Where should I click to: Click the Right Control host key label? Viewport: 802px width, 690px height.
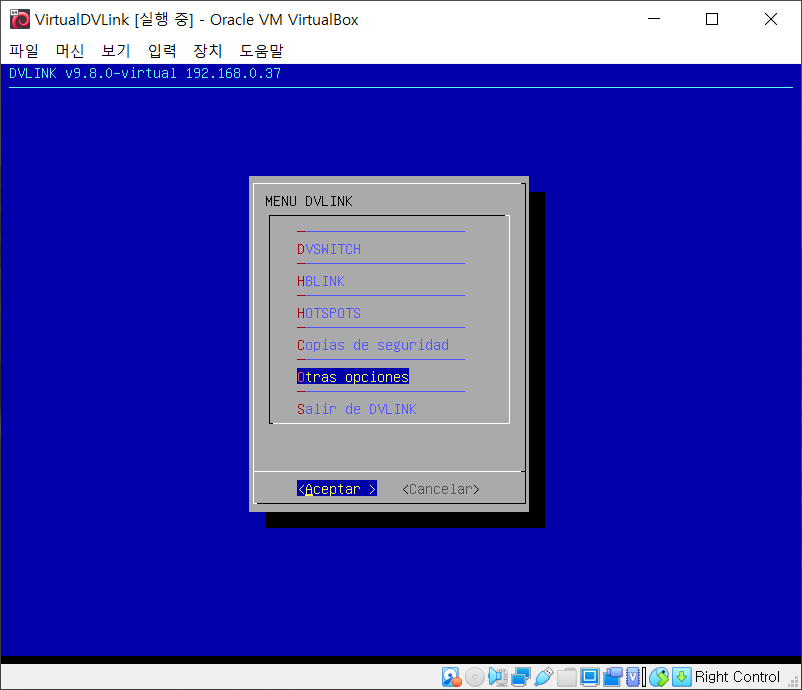point(737,677)
